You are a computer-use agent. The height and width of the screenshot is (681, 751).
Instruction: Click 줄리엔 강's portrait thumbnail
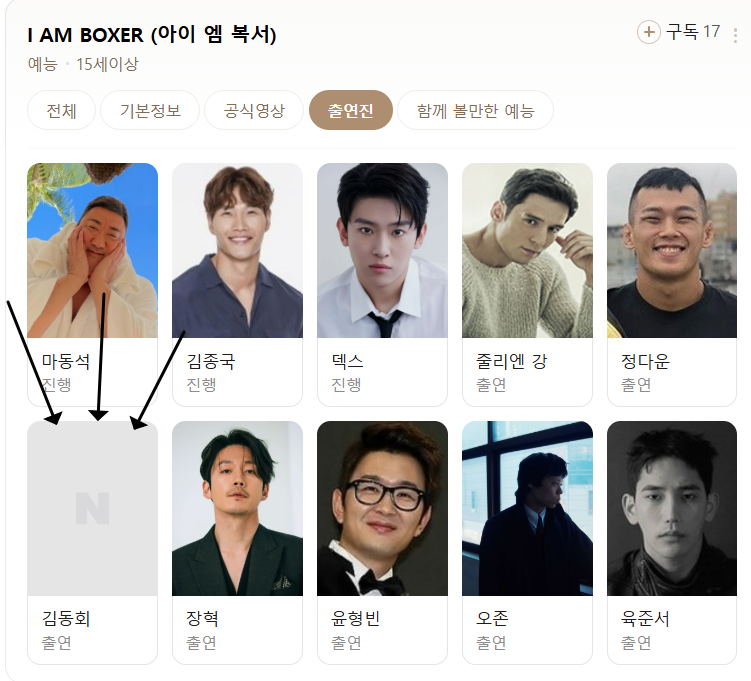527,250
